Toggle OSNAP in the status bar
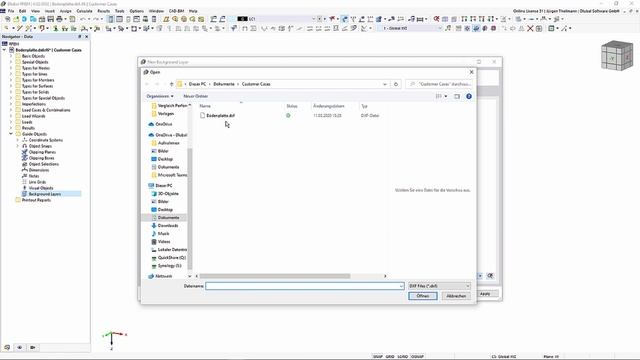 [x=417, y=356]
